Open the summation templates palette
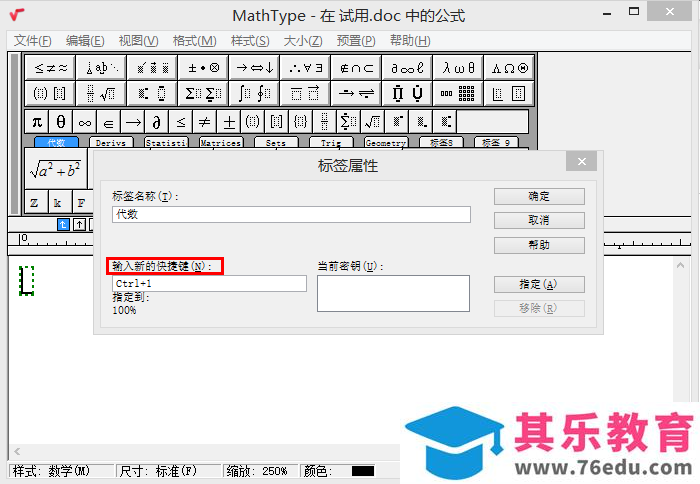The image size is (700, 484). pyautogui.click(x=203, y=93)
